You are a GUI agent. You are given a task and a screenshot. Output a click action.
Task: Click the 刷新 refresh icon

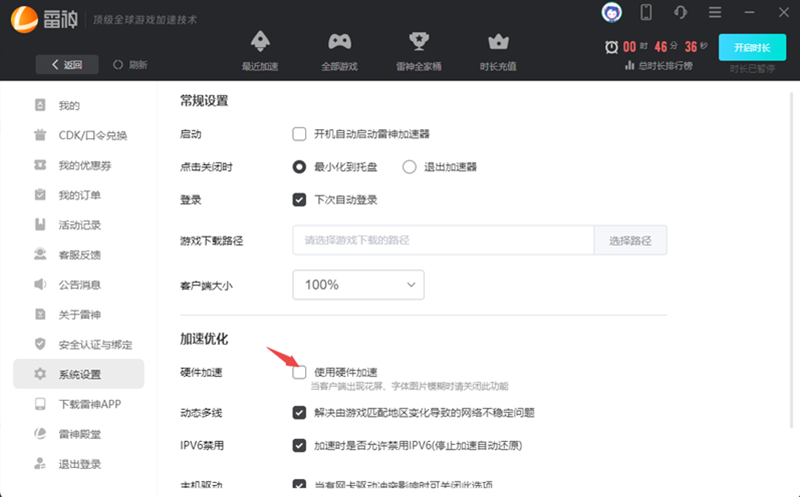(x=118, y=65)
